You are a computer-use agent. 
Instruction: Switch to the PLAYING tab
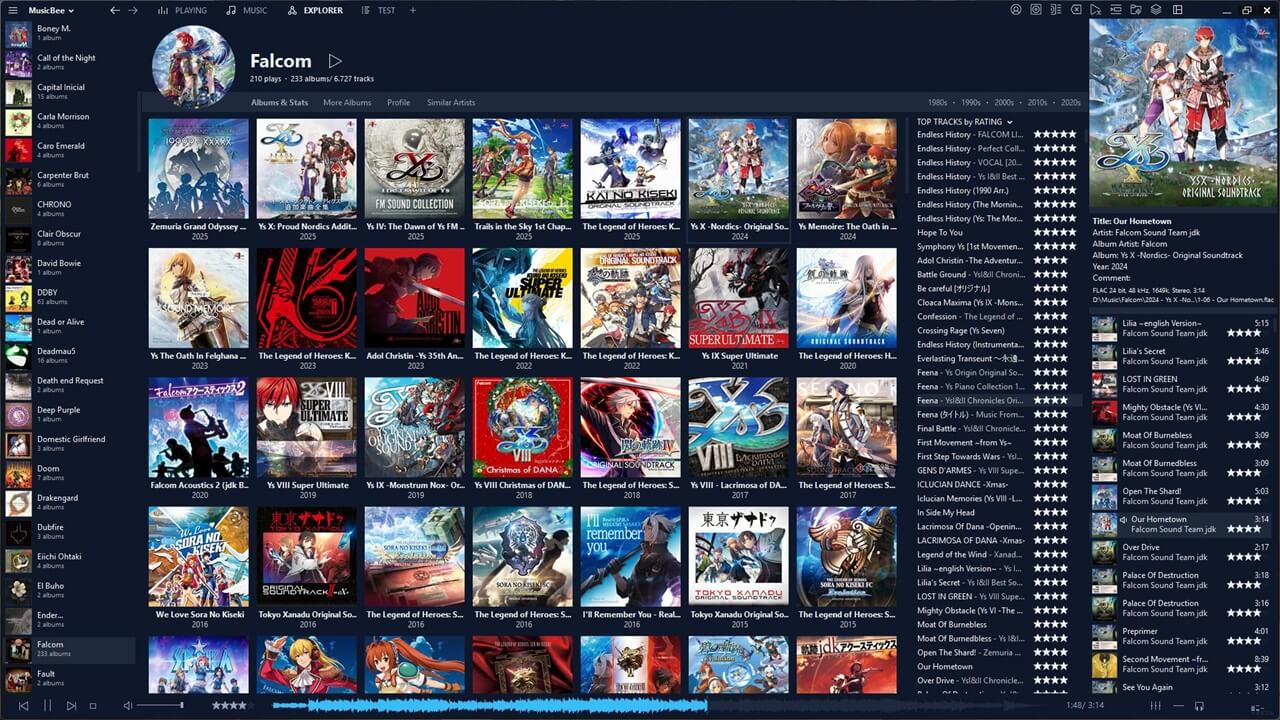(x=183, y=10)
